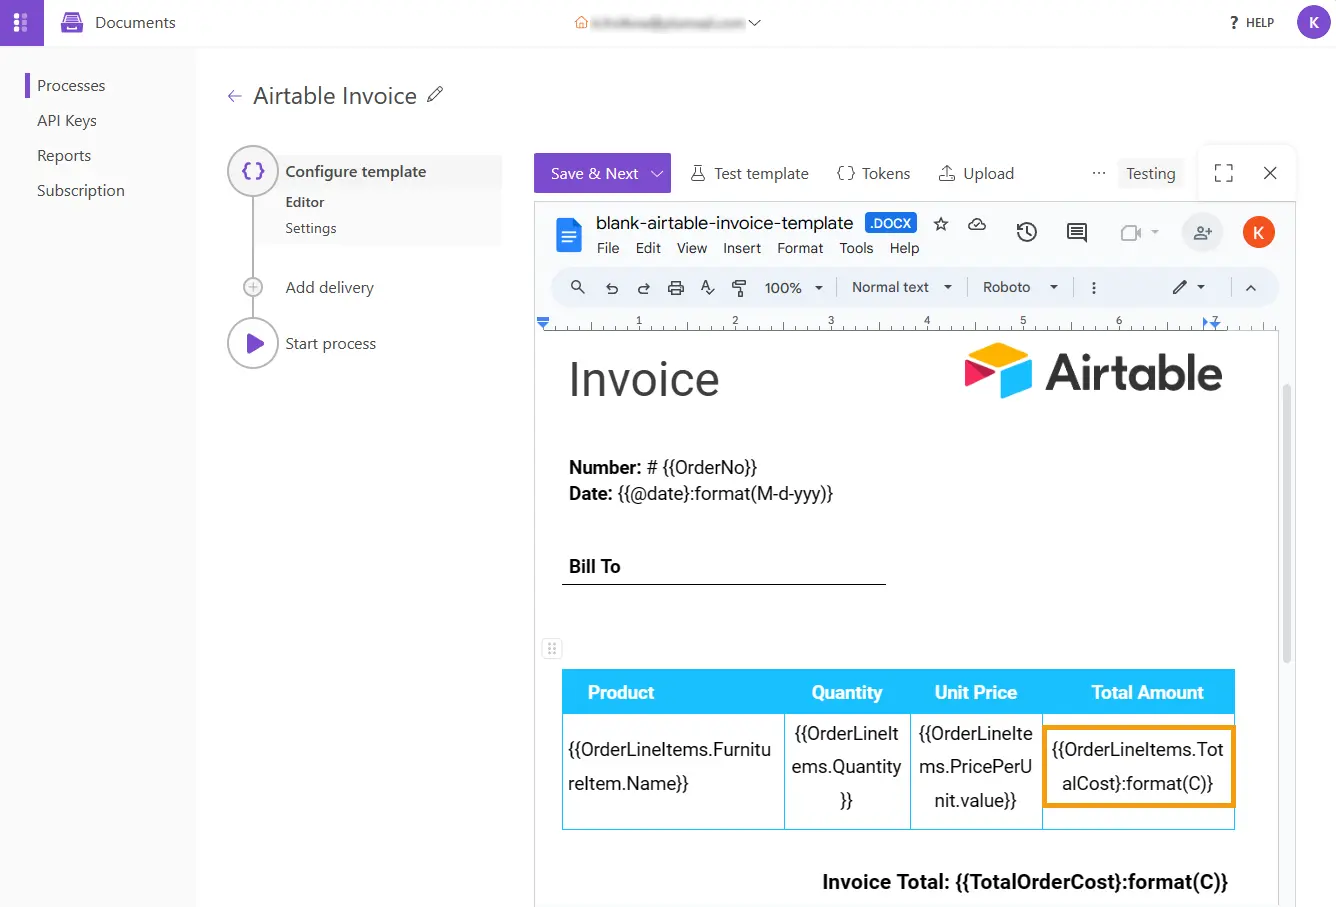Open Subscription in the sidebar
The height and width of the screenshot is (907, 1336).
81,190
